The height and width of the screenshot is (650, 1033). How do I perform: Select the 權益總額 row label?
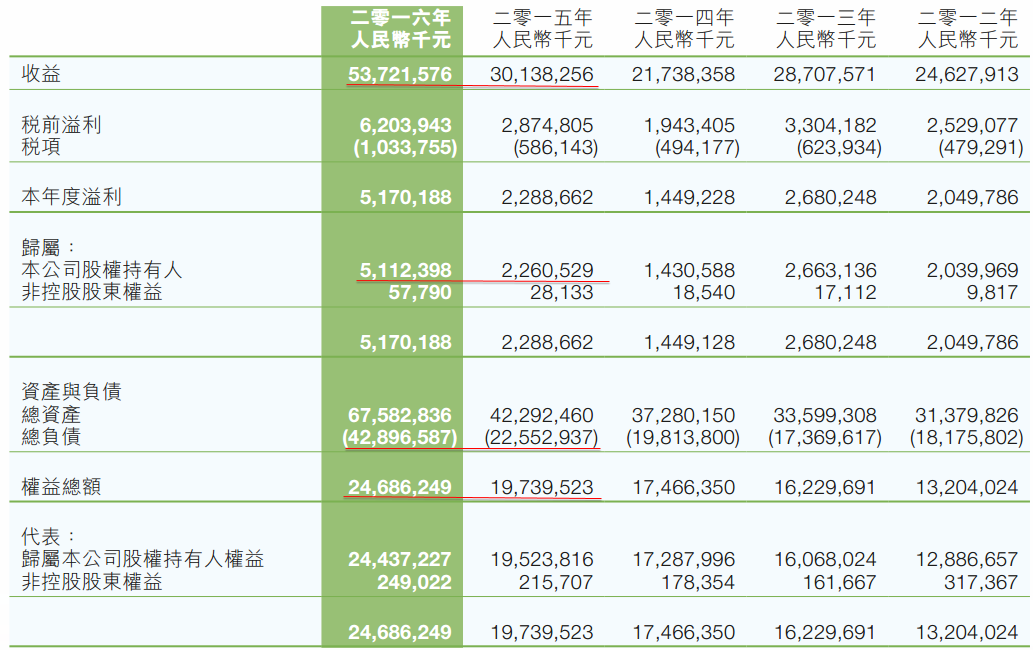pos(62,488)
